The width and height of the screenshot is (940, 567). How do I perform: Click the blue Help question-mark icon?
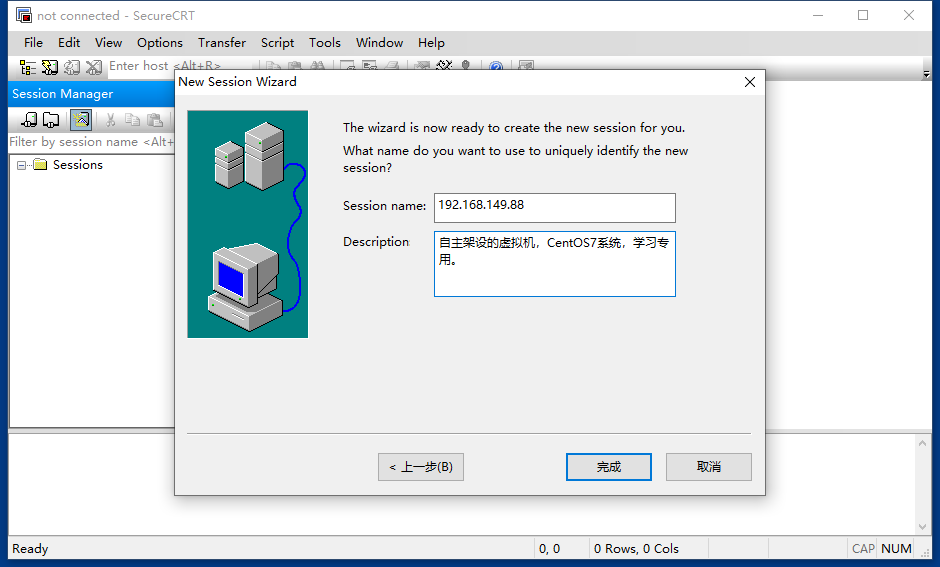coord(496,65)
